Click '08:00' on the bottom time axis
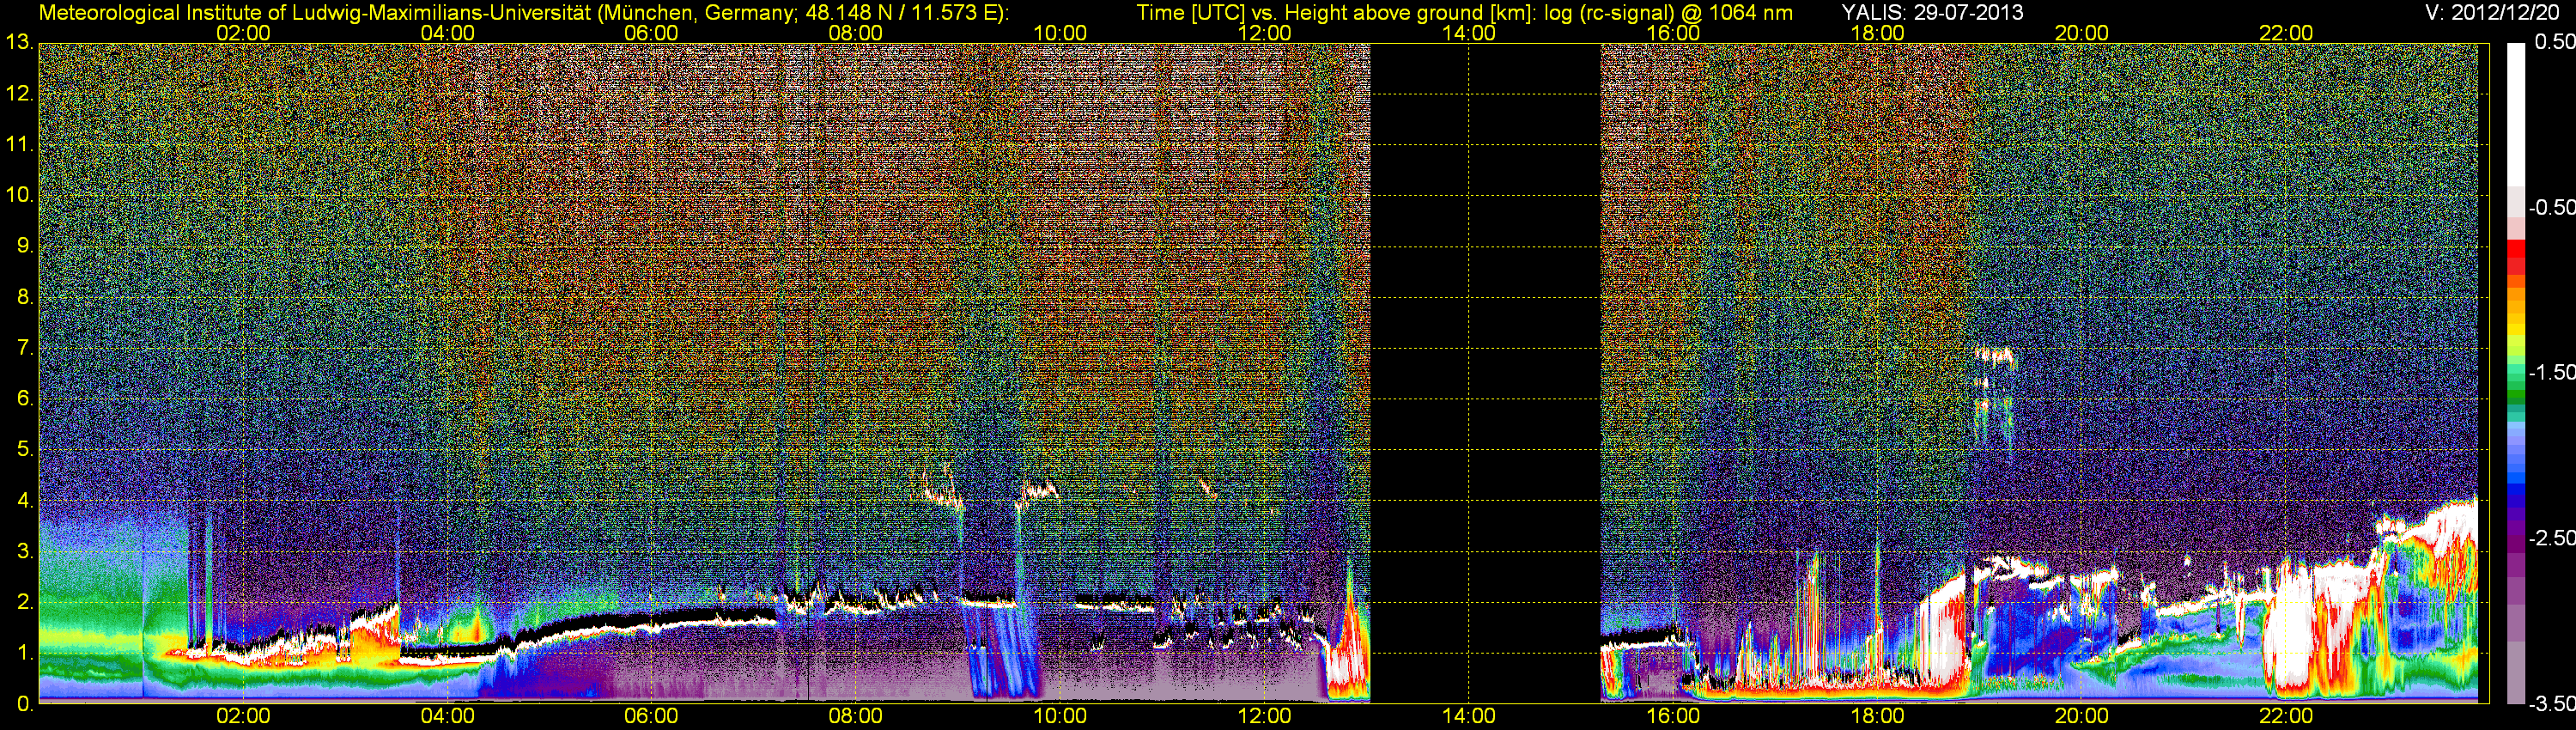This screenshot has height=730, width=2576. 856,716
